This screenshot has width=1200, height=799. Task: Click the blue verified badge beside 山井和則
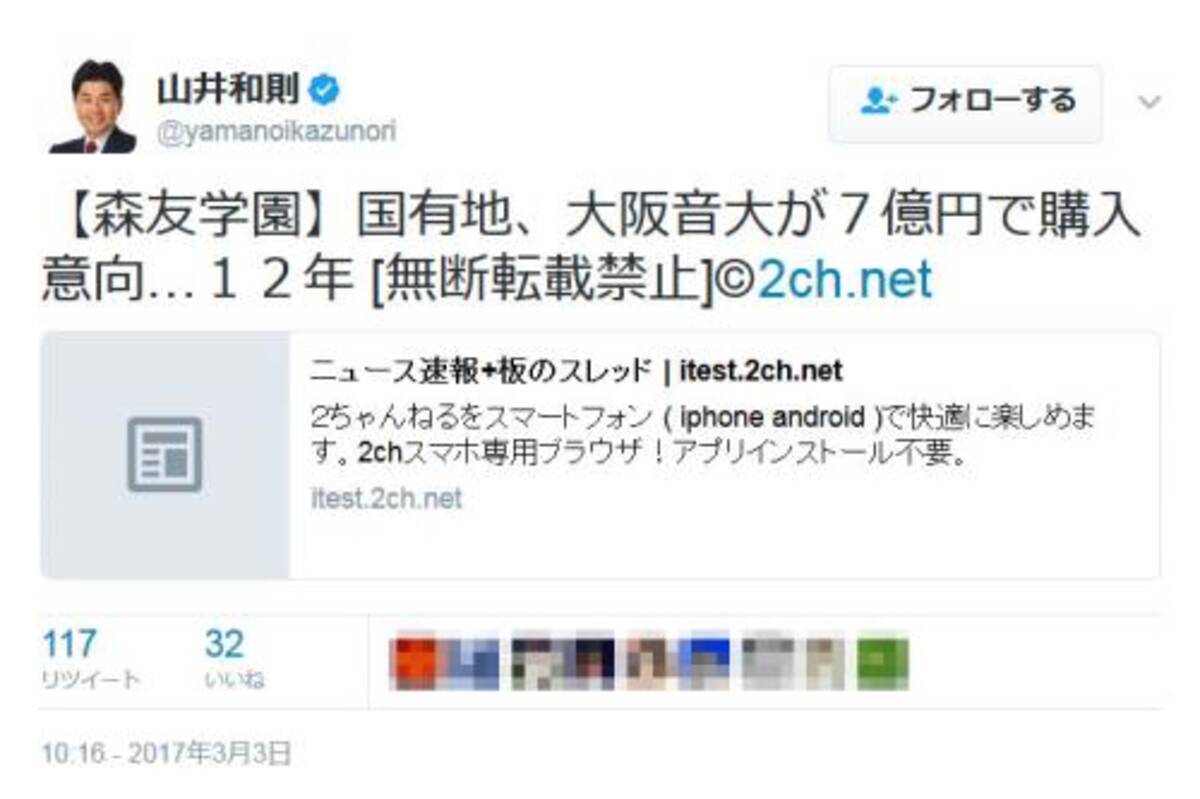(x=324, y=91)
